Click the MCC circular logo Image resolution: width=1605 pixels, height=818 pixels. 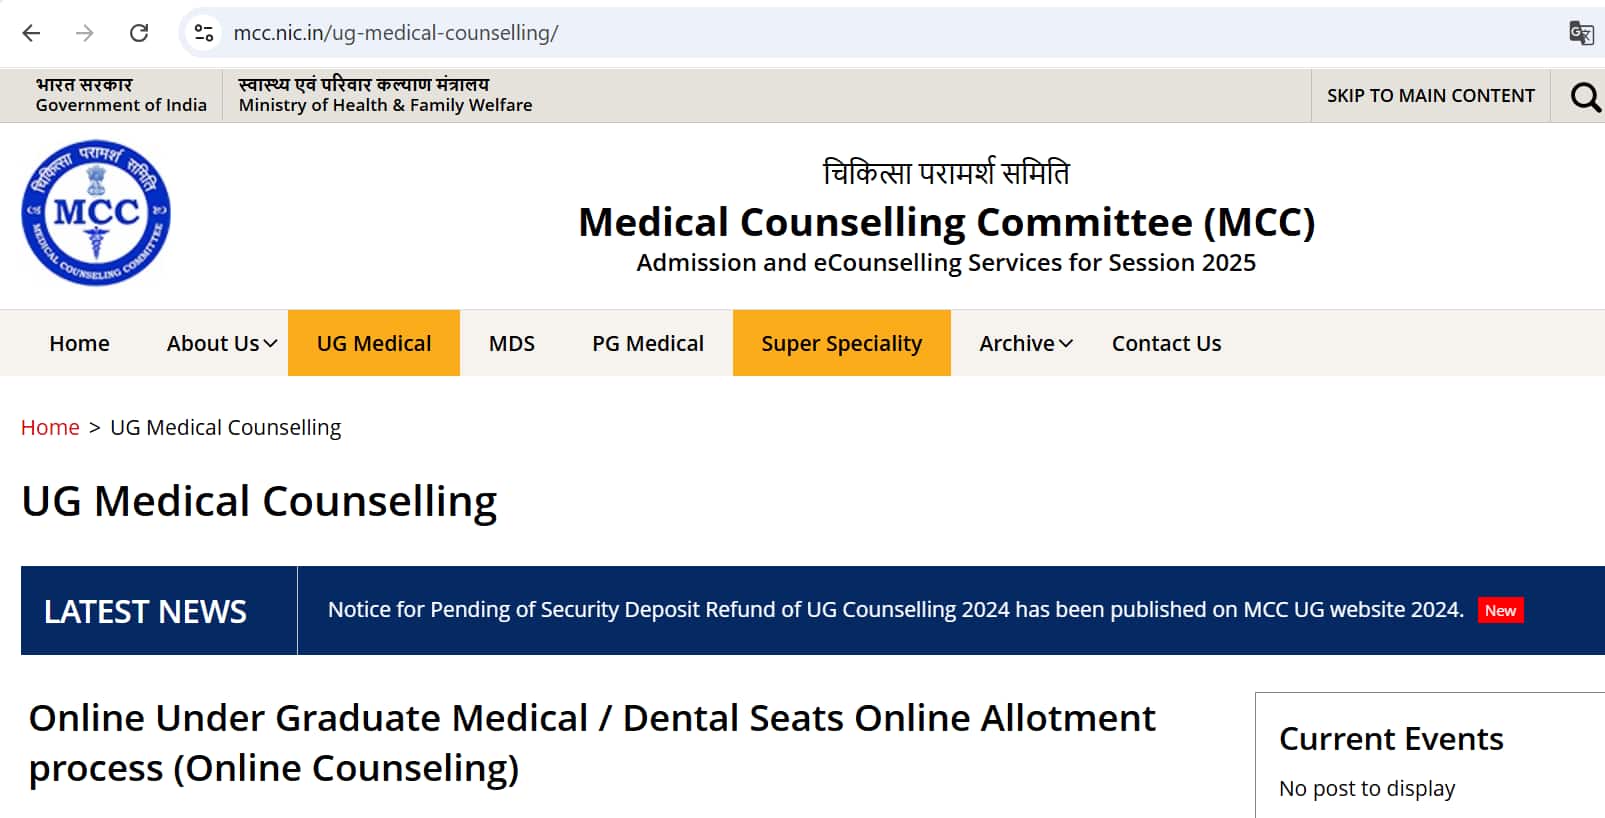pos(96,212)
